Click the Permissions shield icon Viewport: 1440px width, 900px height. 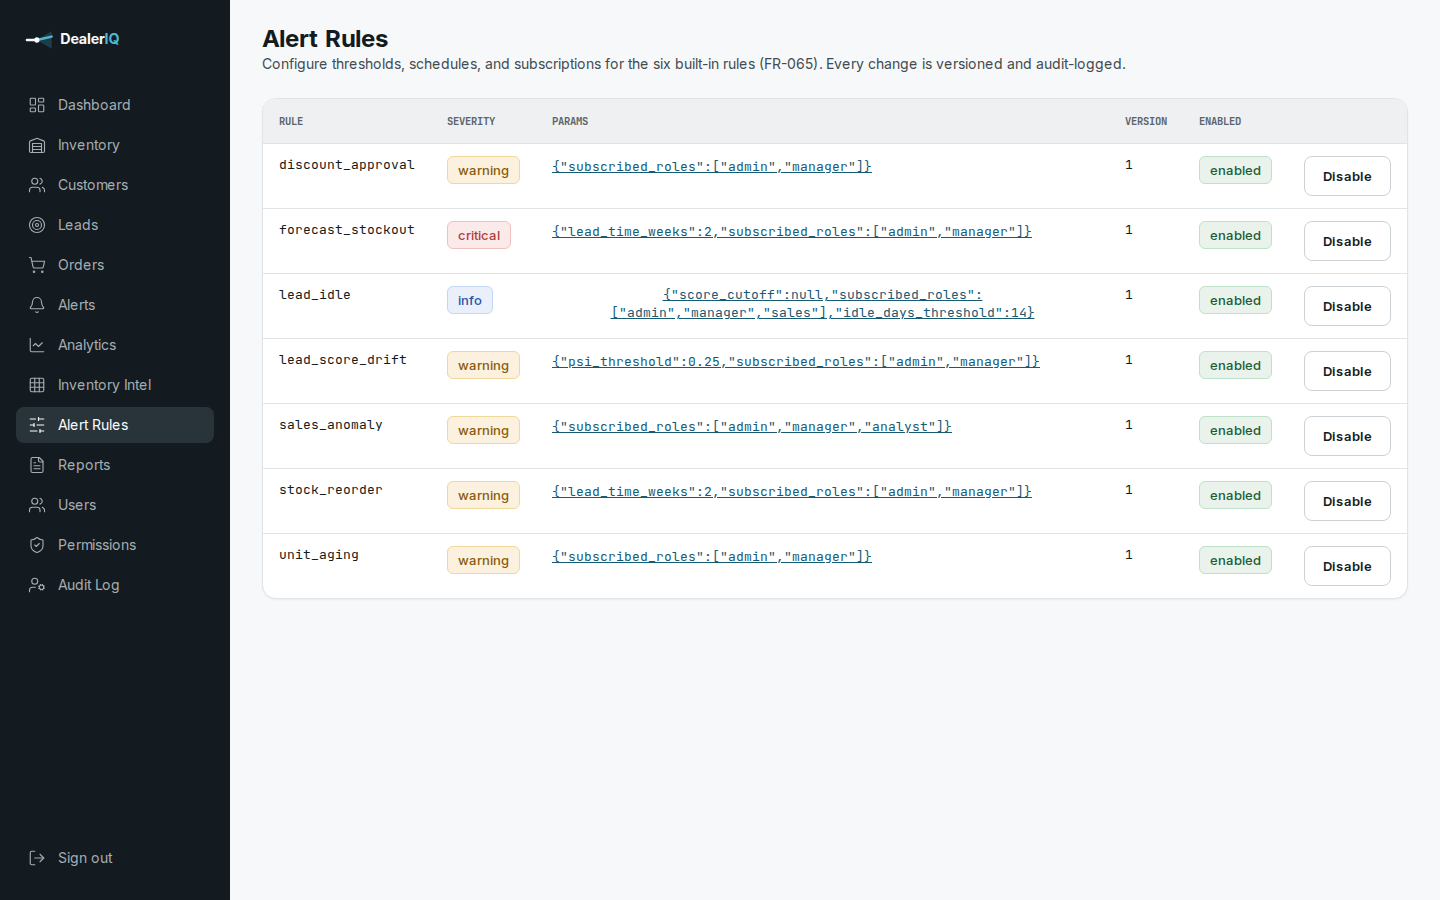point(37,545)
